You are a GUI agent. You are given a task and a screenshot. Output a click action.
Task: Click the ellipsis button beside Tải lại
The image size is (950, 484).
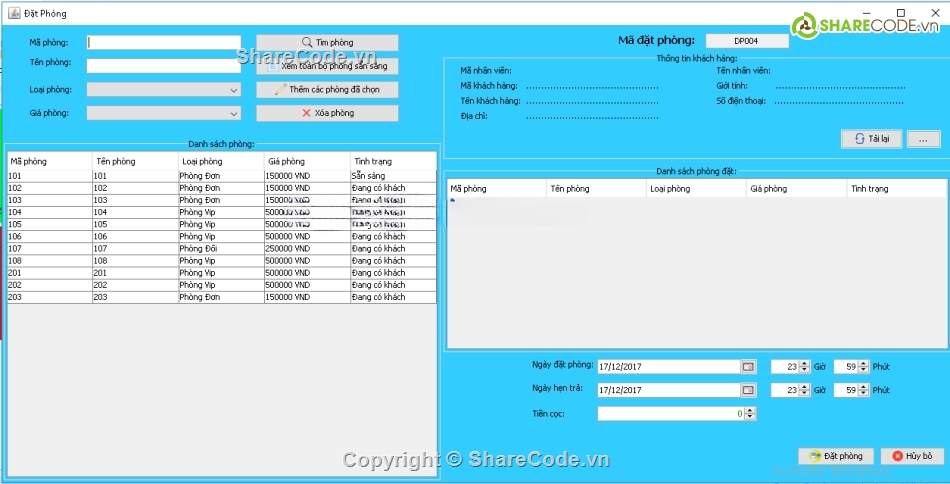point(923,139)
